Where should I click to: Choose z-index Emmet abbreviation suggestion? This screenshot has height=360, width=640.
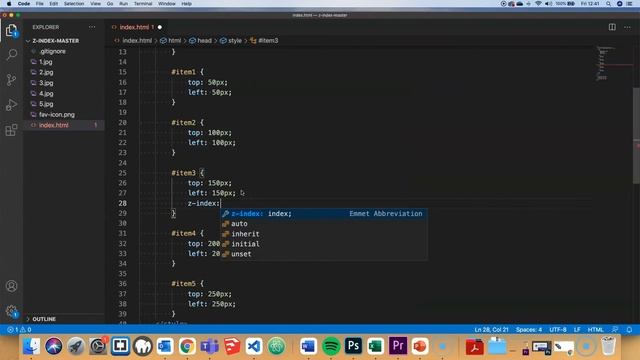coord(324,213)
